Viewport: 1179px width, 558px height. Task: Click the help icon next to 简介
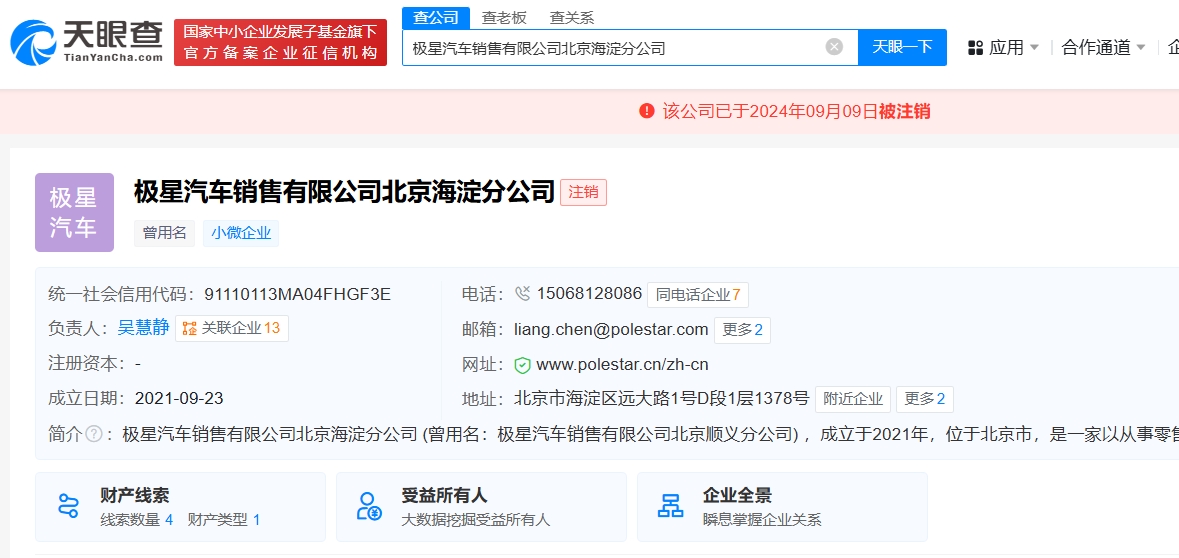point(94,434)
